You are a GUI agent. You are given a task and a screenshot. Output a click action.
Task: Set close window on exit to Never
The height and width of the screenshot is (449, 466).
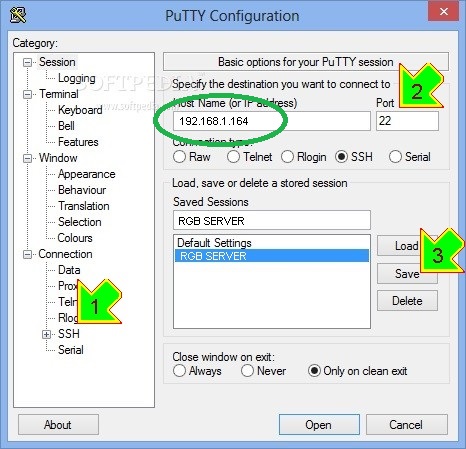tap(247, 371)
